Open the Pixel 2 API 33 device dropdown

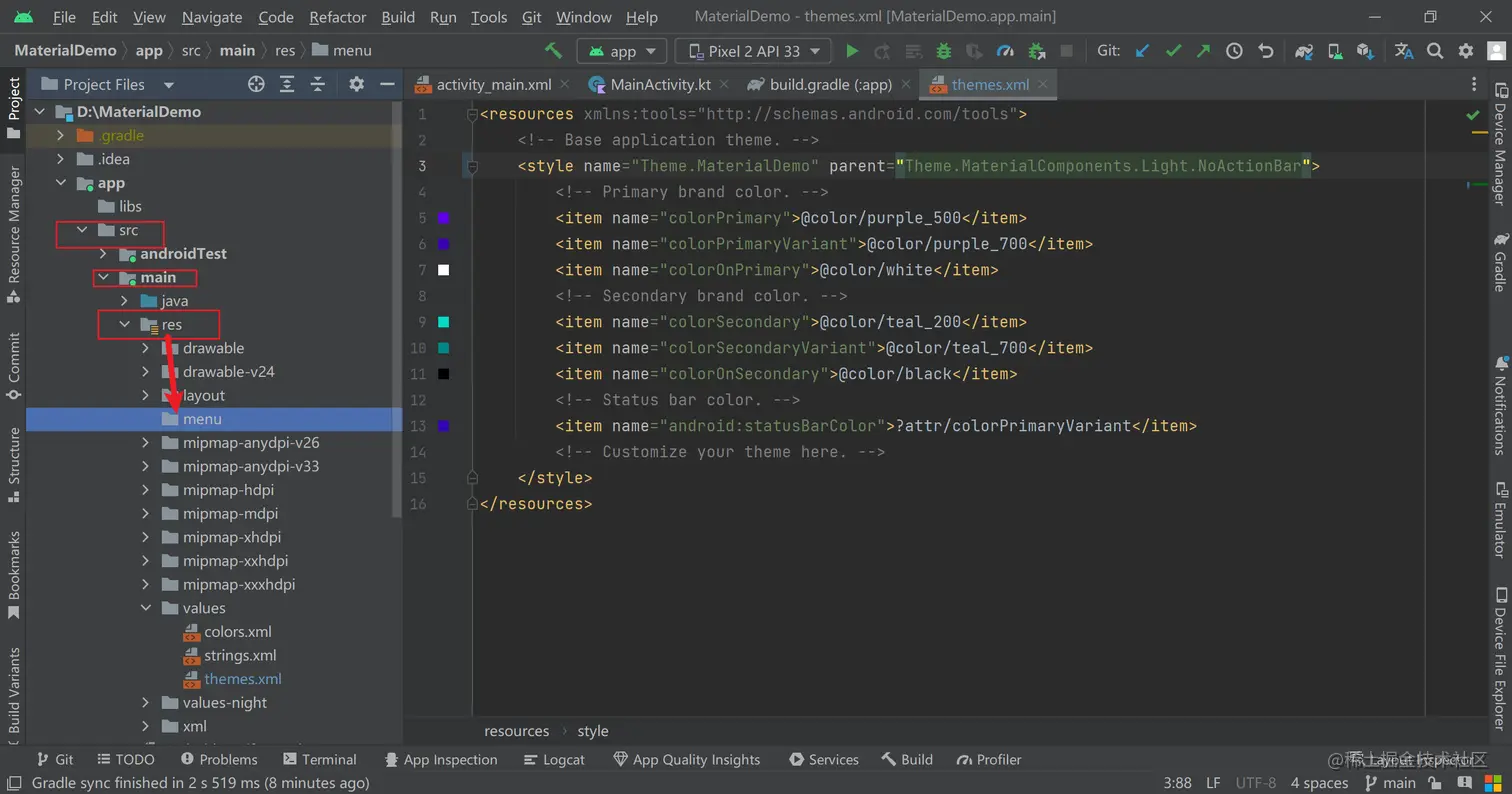click(x=753, y=51)
